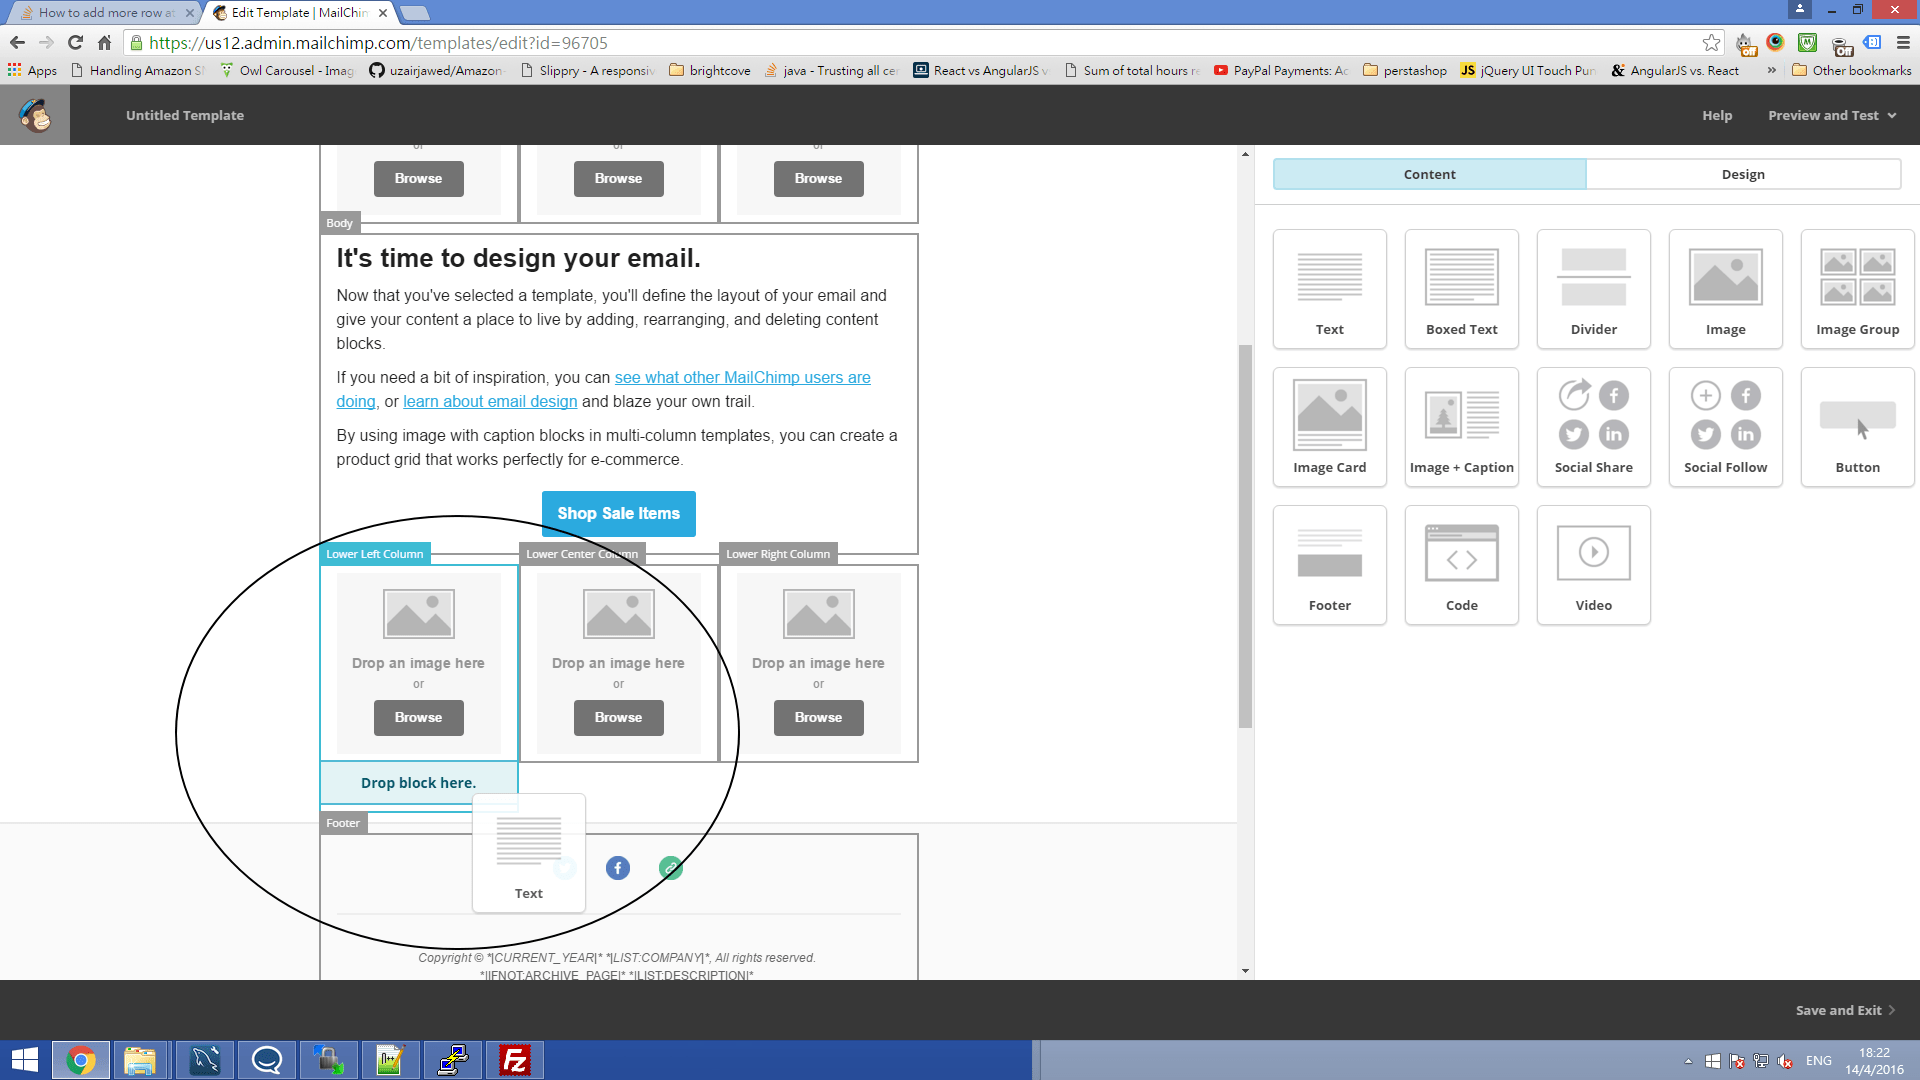Select the Image Card block
This screenshot has width=1920, height=1080.
[1329, 427]
